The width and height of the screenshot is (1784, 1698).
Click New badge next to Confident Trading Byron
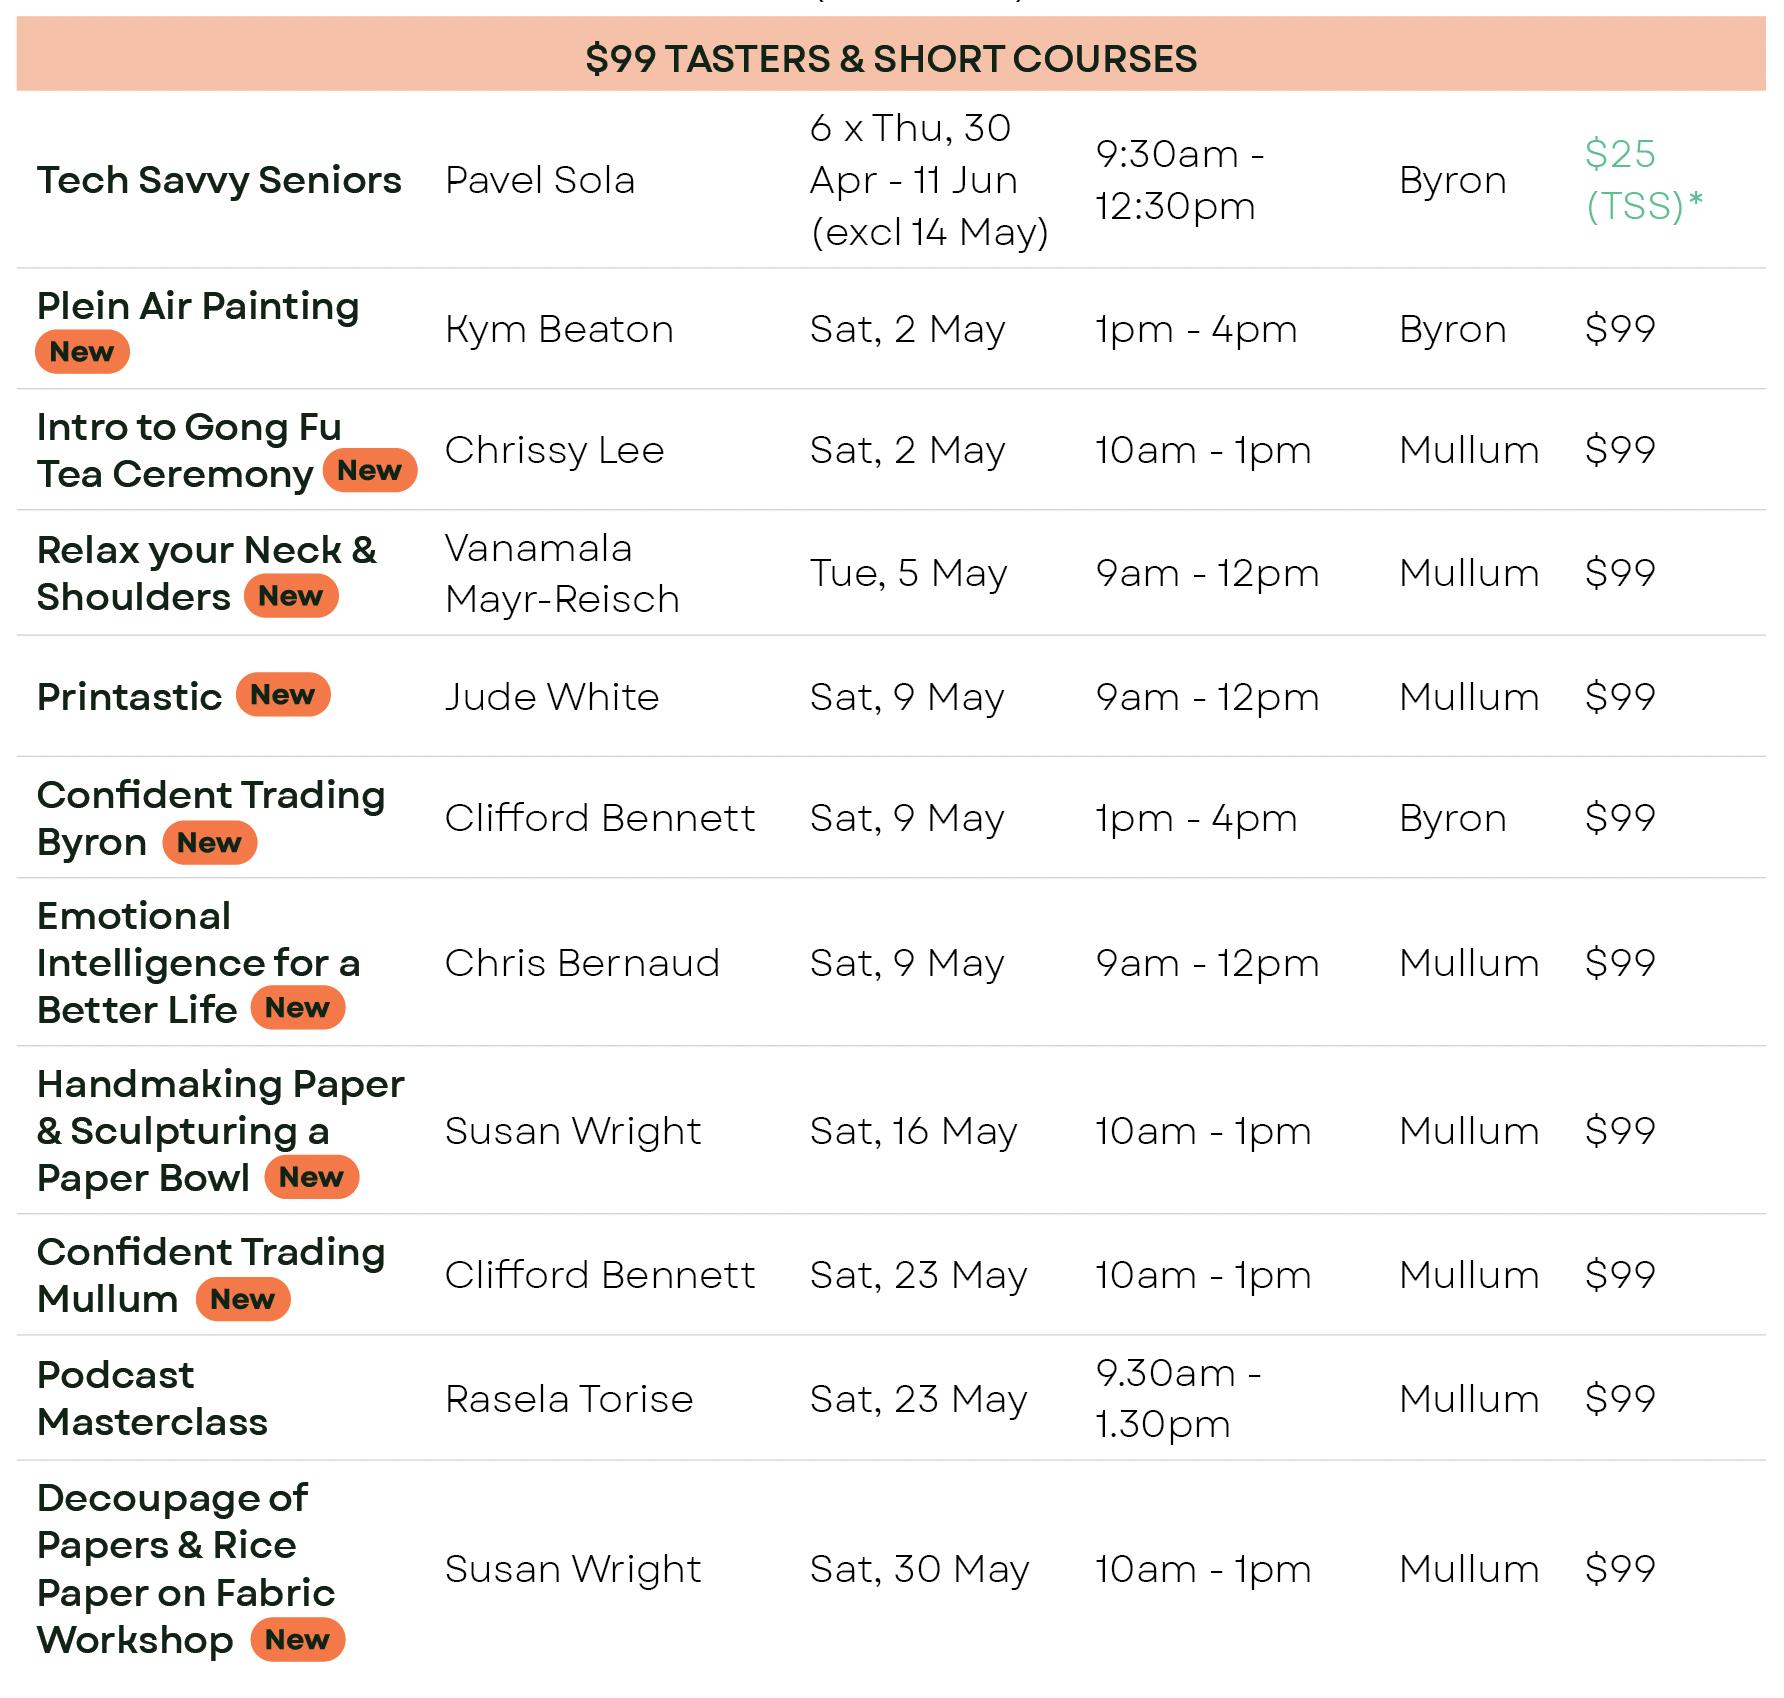pos(209,843)
